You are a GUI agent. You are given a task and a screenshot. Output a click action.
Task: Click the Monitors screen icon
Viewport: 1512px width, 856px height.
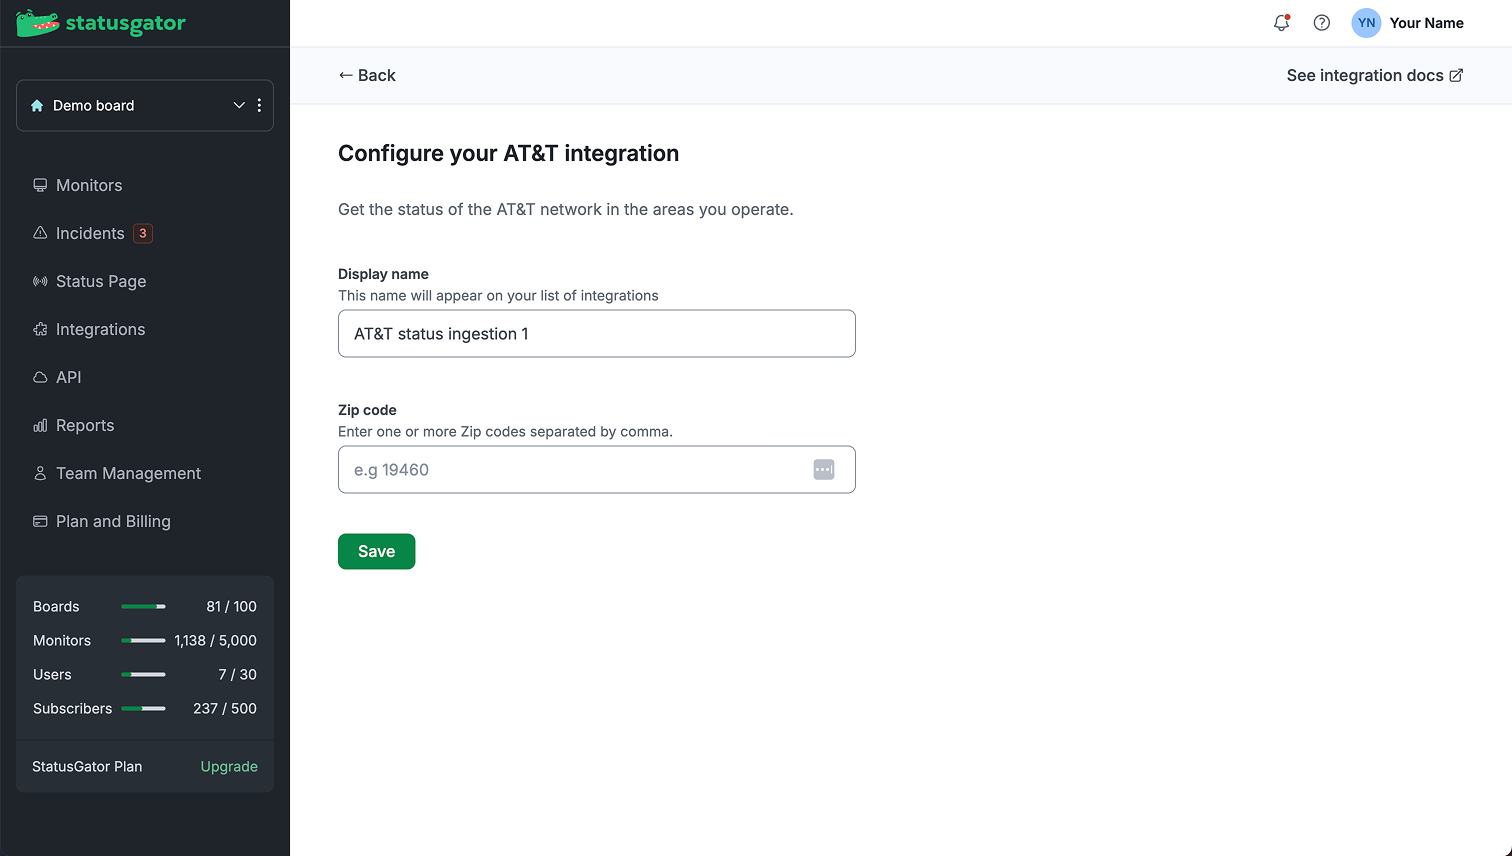point(40,185)
